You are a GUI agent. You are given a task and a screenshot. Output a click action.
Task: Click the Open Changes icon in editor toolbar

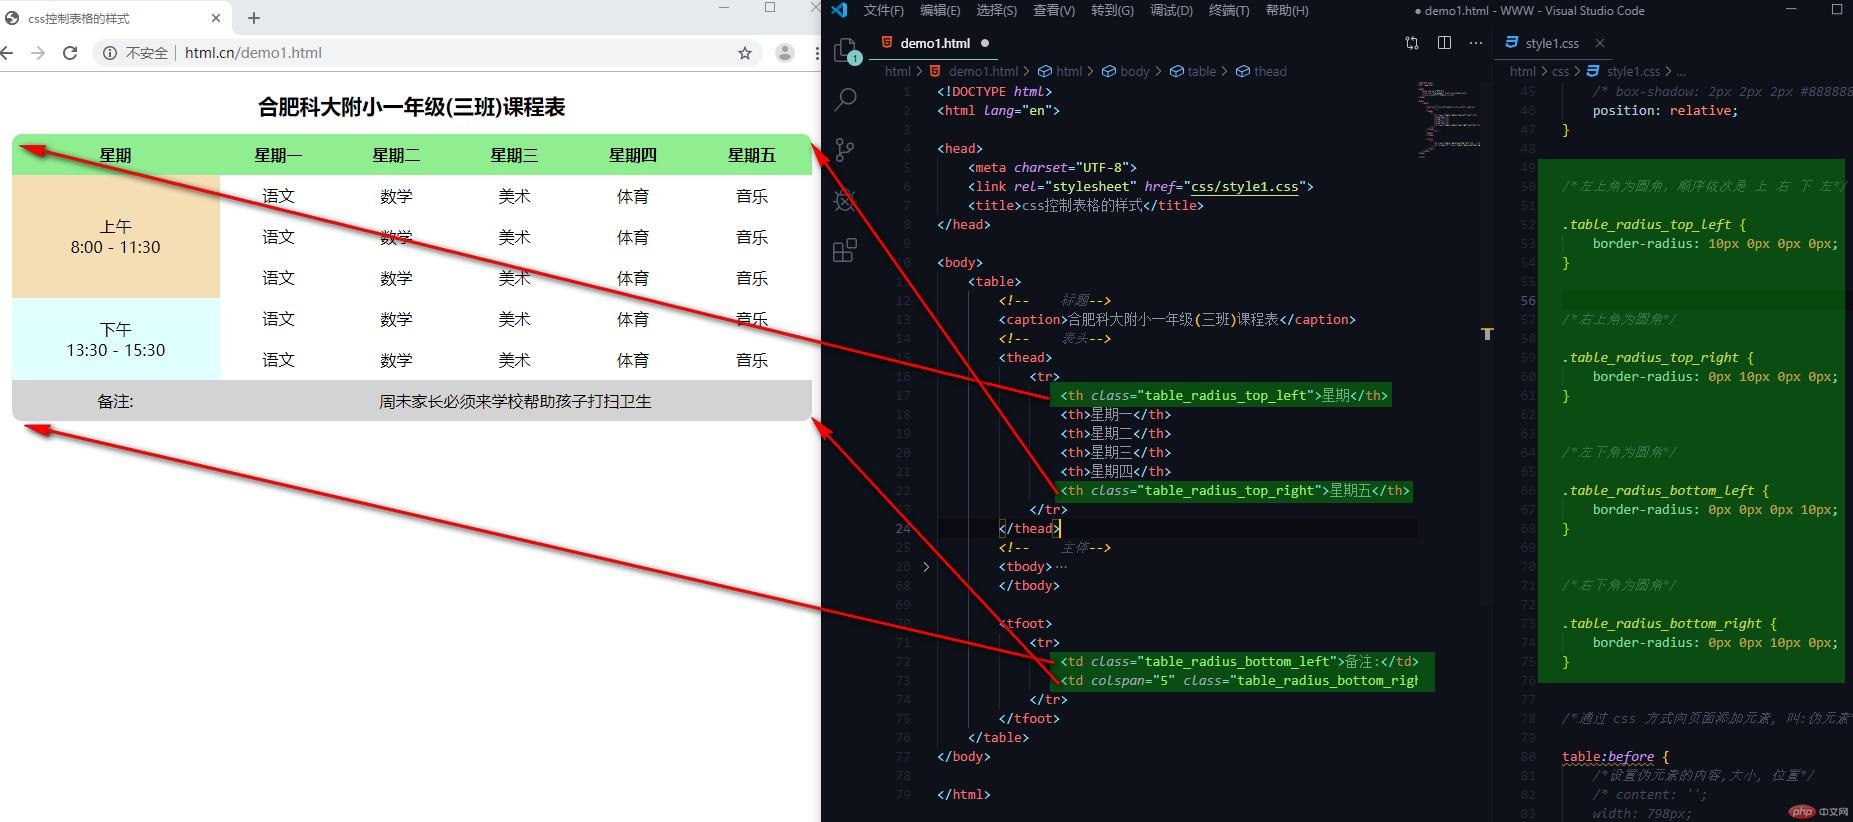coord(1412,43)
